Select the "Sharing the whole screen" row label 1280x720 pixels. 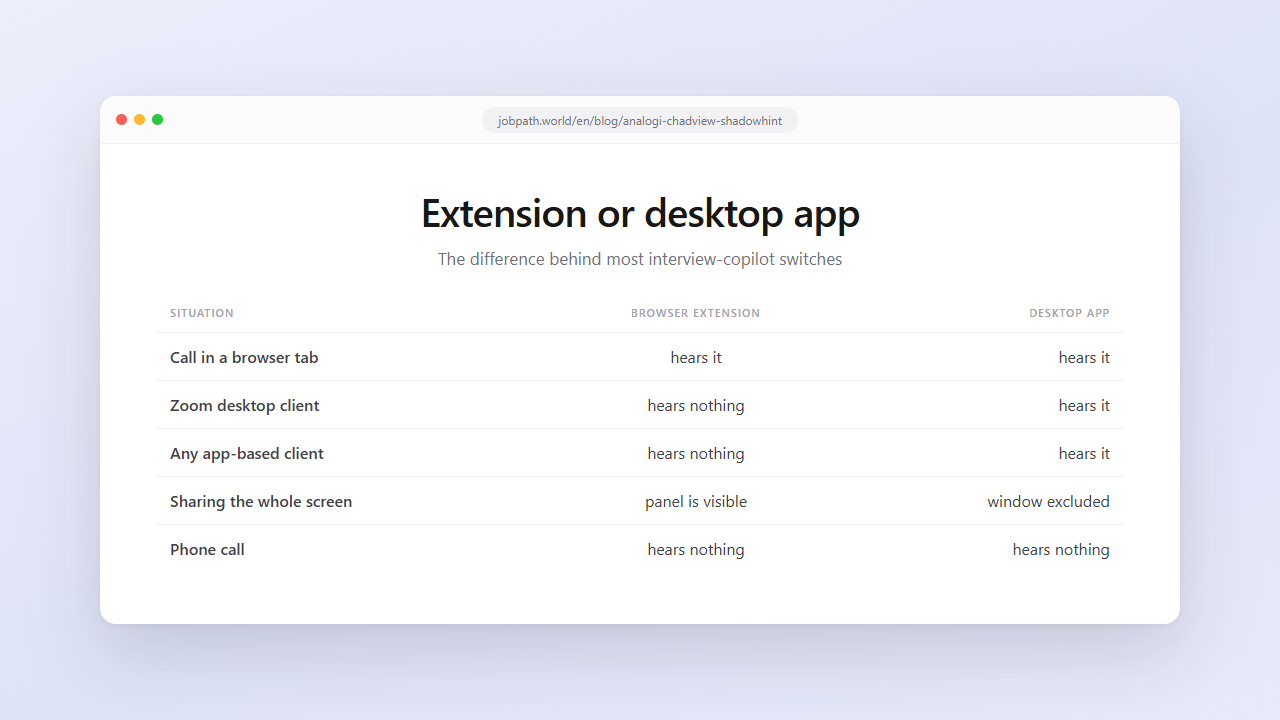[261, 501]
